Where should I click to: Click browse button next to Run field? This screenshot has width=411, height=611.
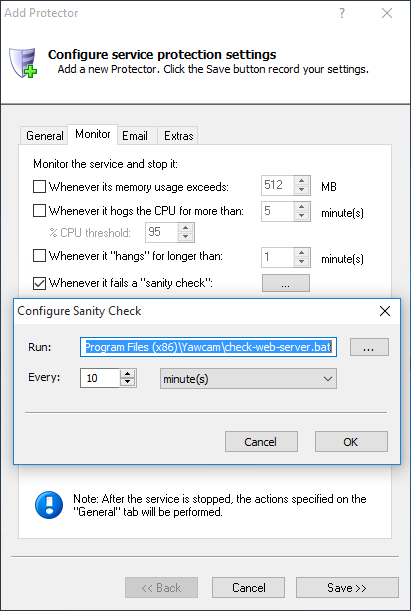(x=369, y=347)
